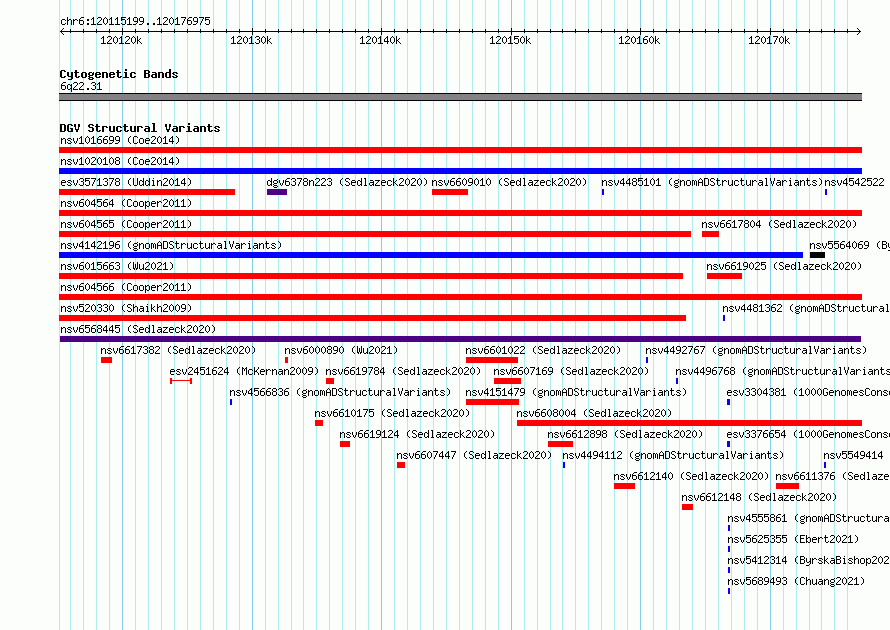This screenshot has width=890, height=630.
Task: Click the nsv6015663 (Wu2021) variant bar
Action: 371,276
